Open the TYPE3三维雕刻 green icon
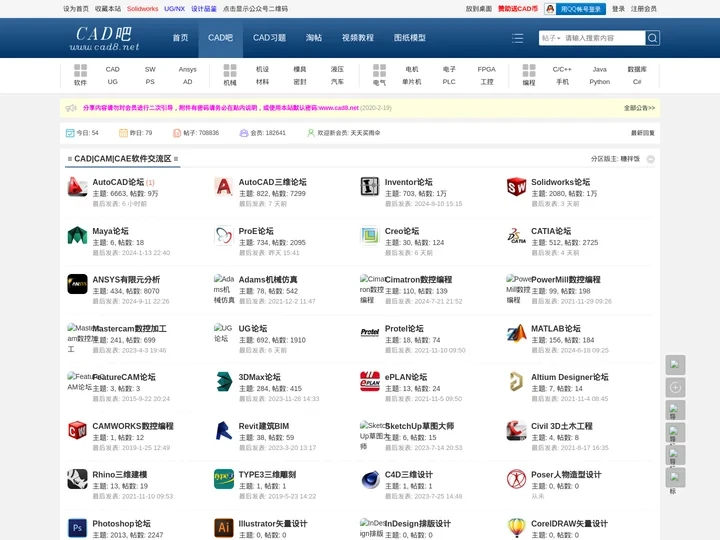720x540 pixels. coord(224,479)
